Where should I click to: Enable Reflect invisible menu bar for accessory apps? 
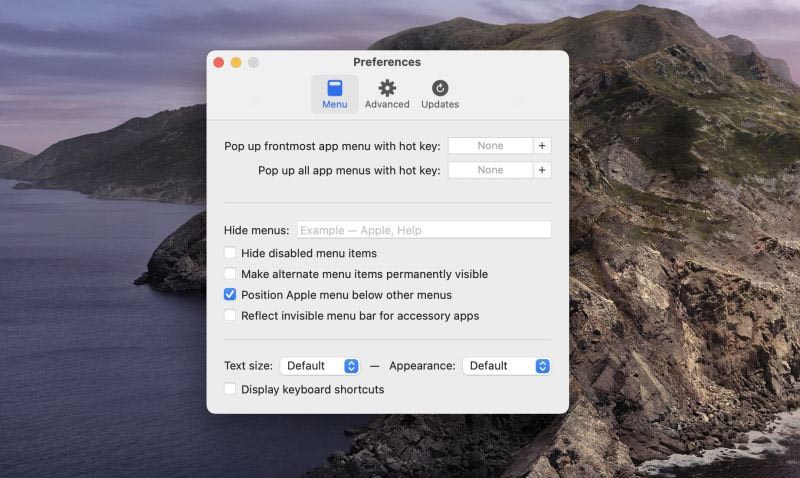(230, 316)
